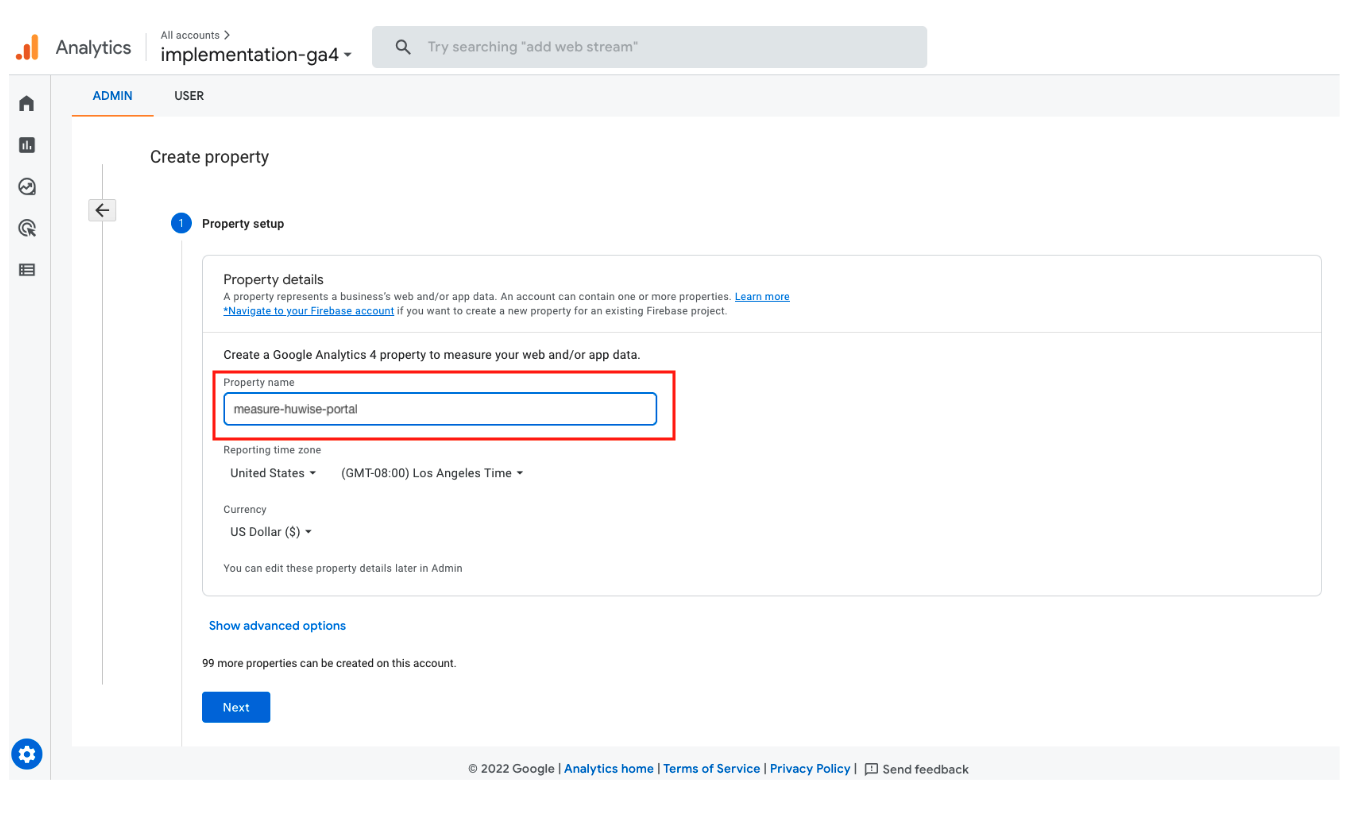Viewport: 1371px width, 814px height.
Task: Open the Explore icon in sidebar
Action: (27, 187)
